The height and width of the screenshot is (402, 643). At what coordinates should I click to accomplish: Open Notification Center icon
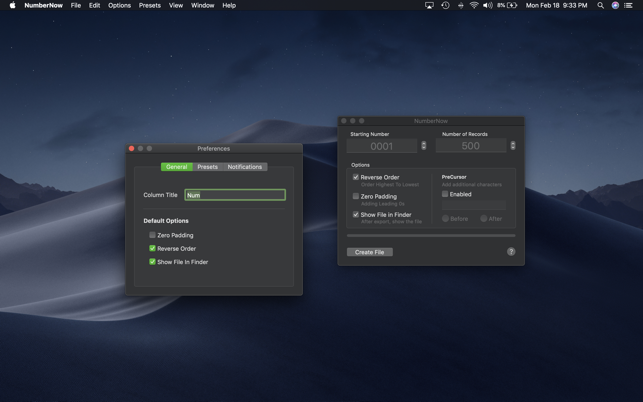click(628, 5)
